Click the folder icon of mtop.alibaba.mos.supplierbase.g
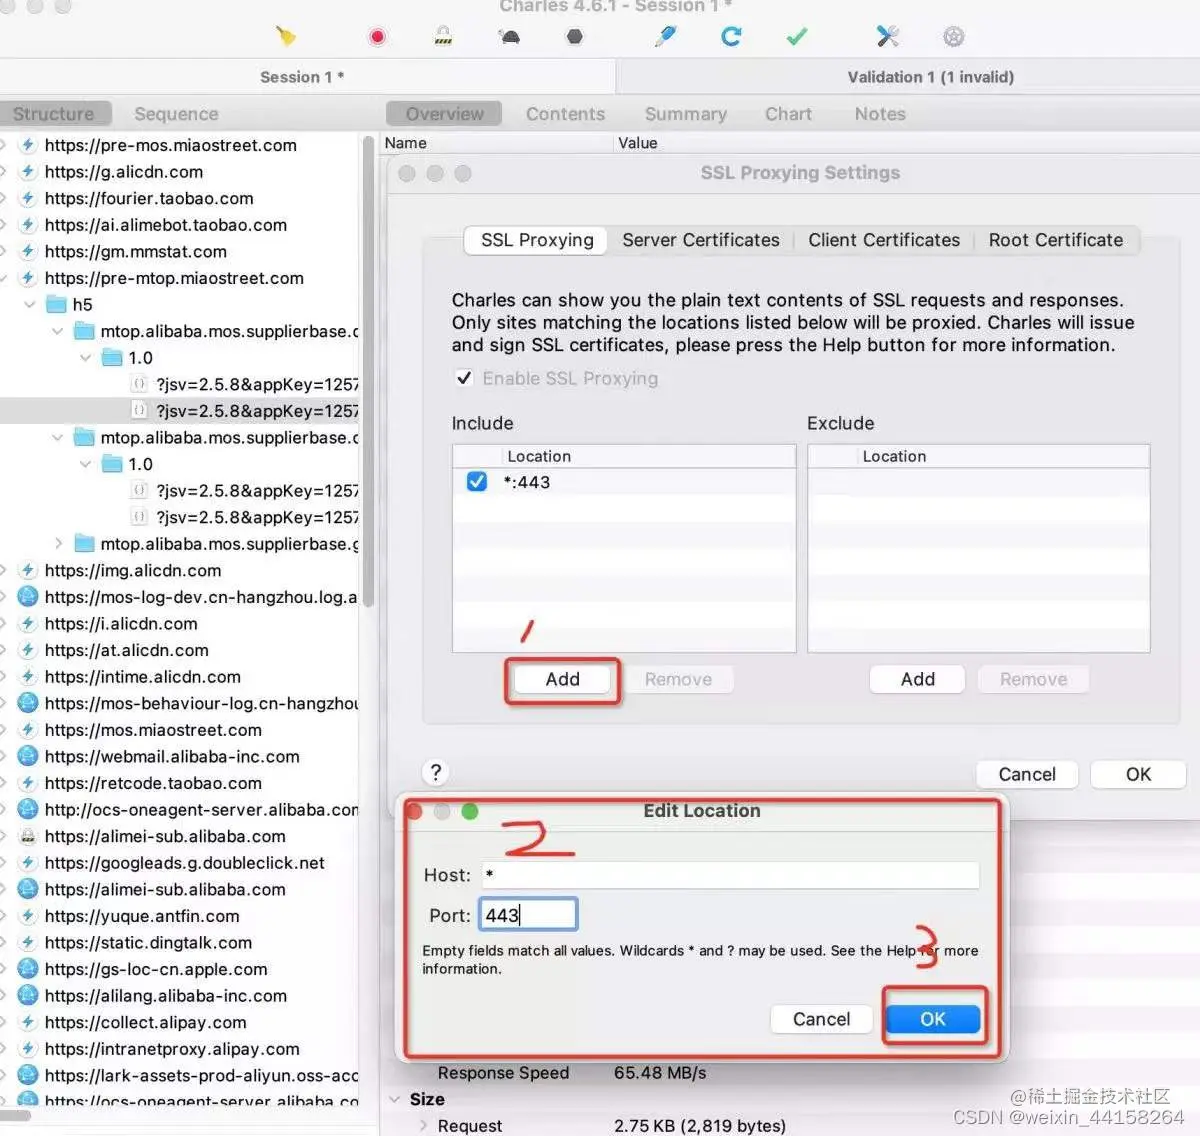The image size is (1200, 1136). pos(85,544)
